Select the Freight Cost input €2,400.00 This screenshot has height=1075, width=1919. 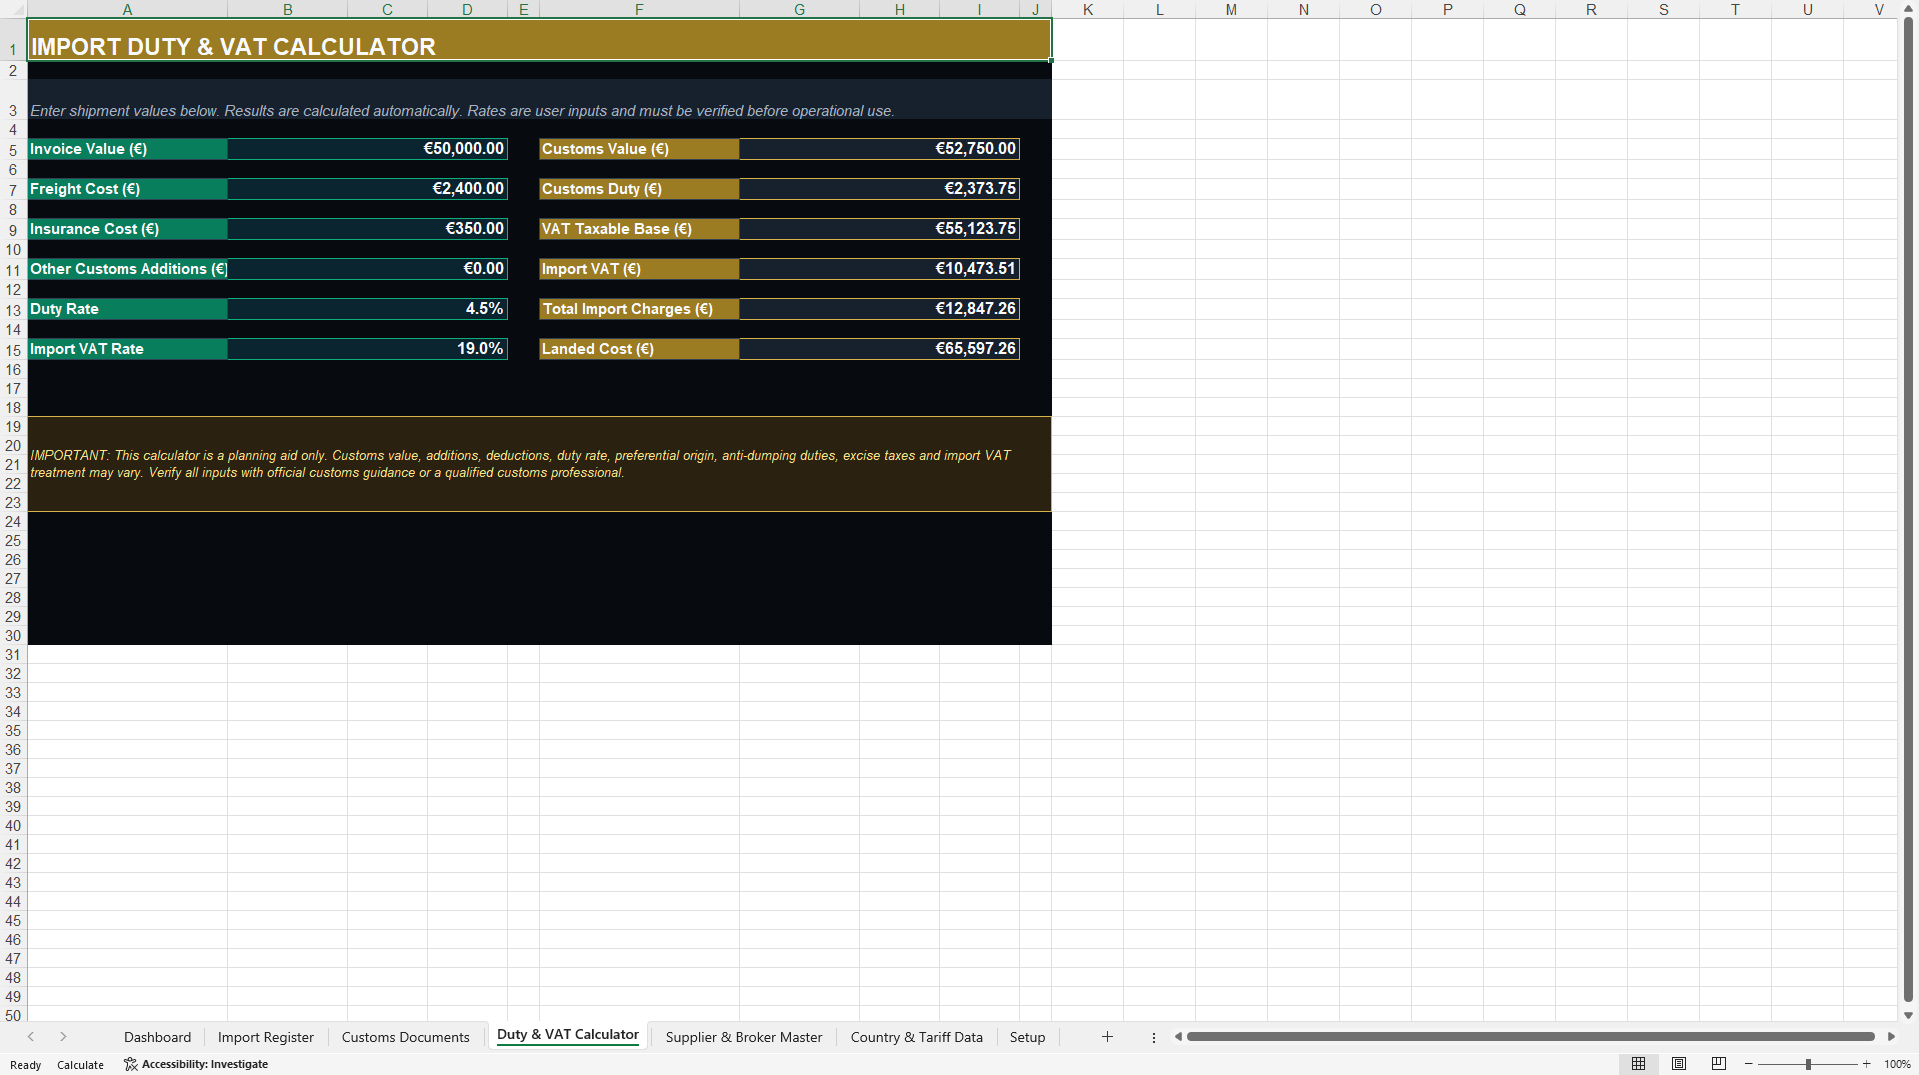click(367, 189)
